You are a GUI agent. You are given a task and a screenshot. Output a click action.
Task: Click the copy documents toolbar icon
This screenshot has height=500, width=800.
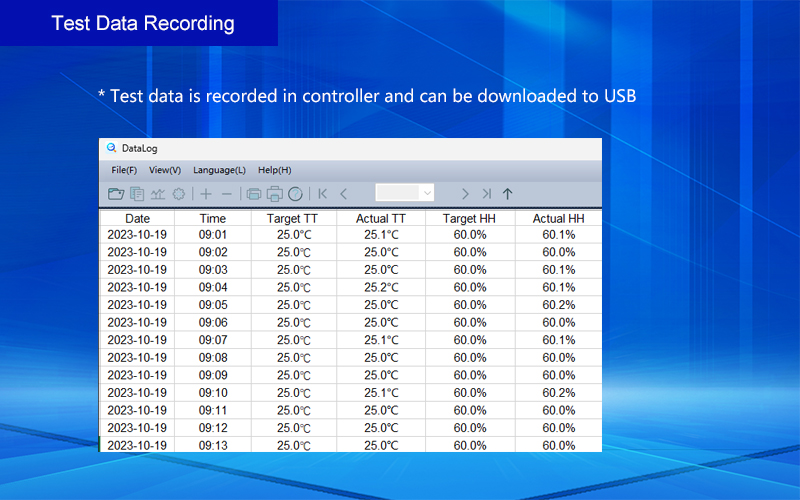137,194
